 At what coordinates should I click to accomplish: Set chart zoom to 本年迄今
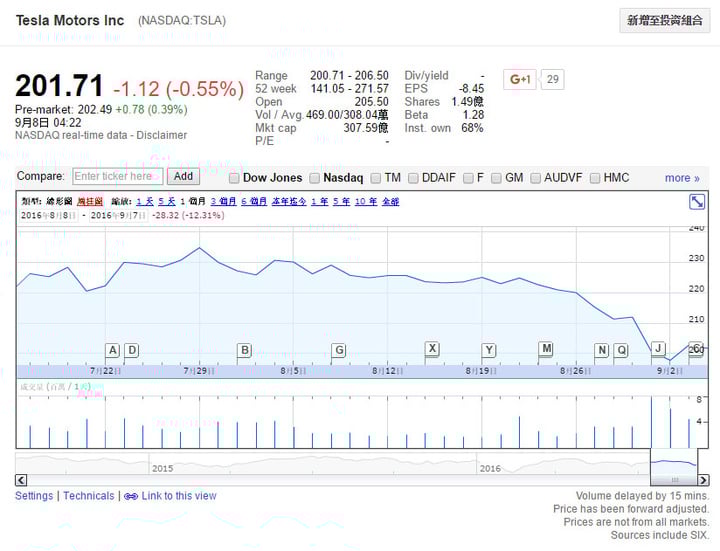(289, 201)
